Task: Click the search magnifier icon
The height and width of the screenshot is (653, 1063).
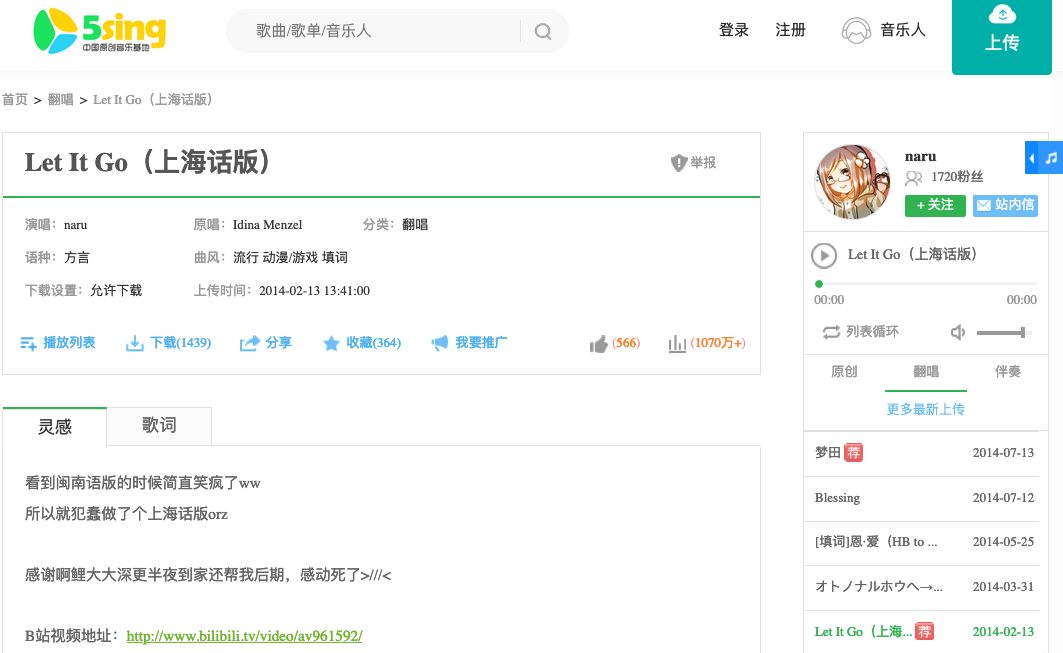Action: pyautogui.click(x=543, y=31)
